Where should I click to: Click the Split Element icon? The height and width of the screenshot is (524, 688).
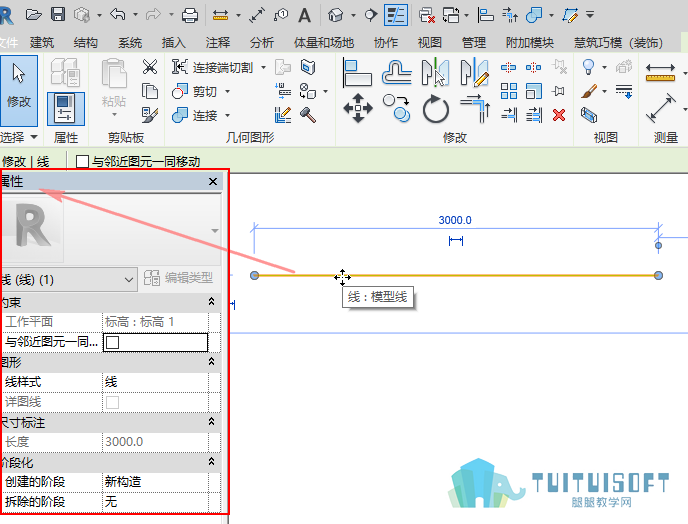509,67
